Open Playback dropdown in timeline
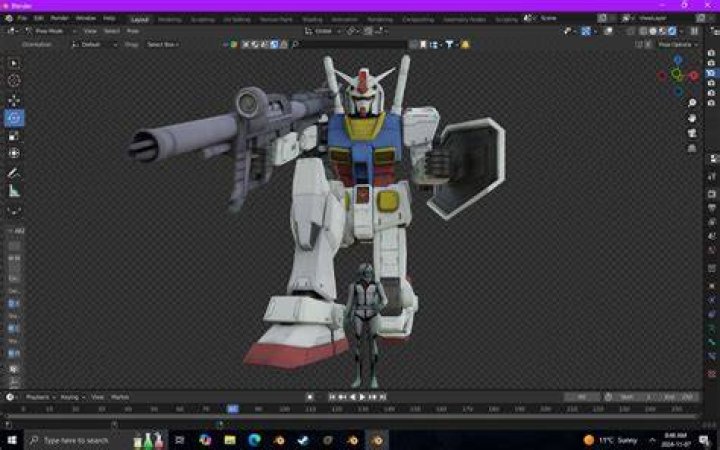Screen dimensions: 720x450 [40, 397]
